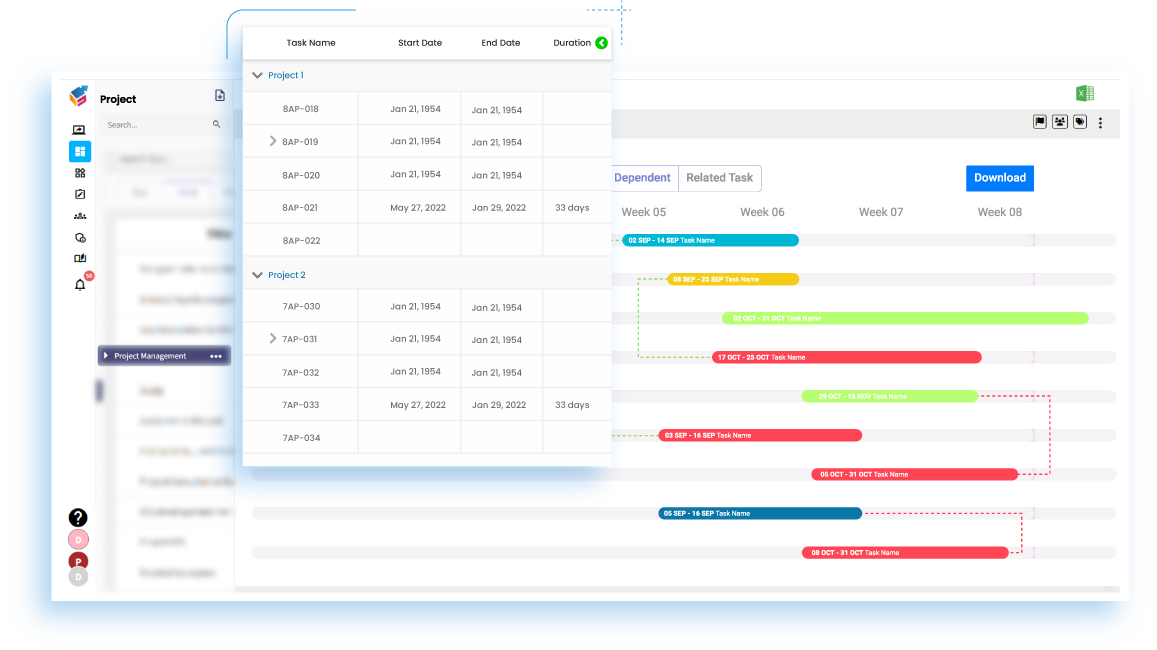Click the End Date column header

point(500,43)
